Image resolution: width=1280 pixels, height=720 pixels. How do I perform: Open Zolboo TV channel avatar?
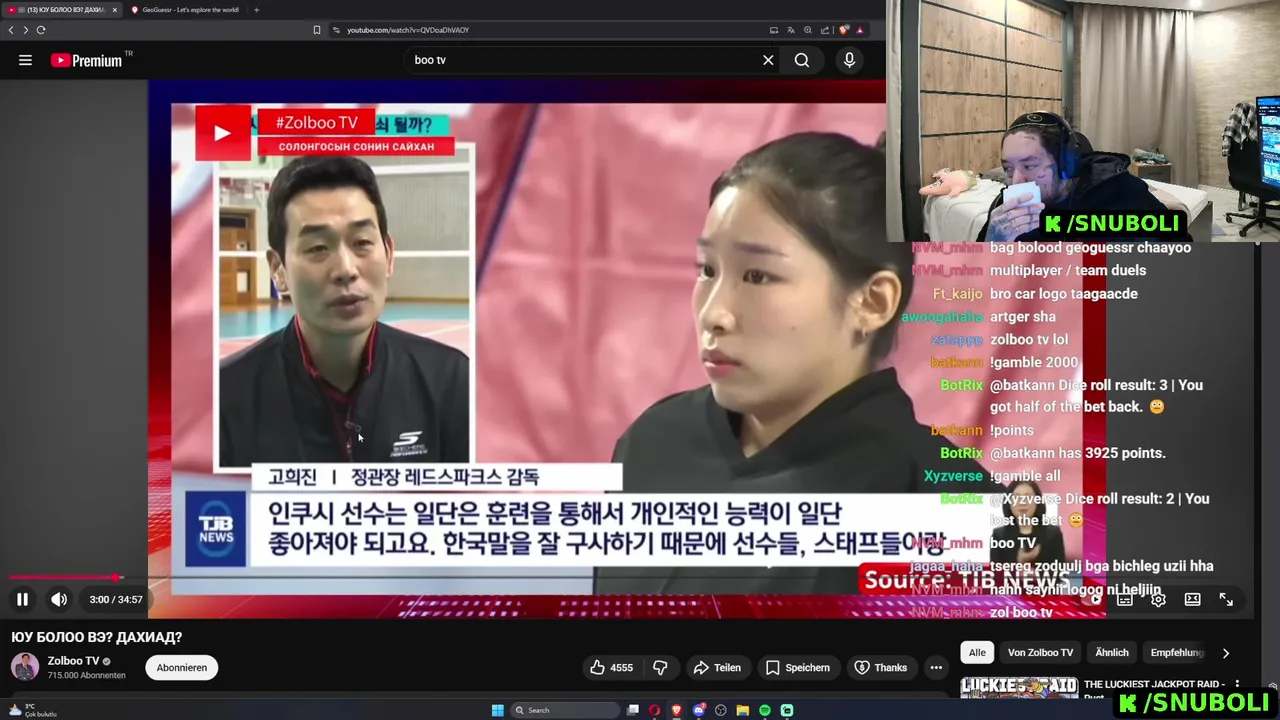tap(25, 667)
